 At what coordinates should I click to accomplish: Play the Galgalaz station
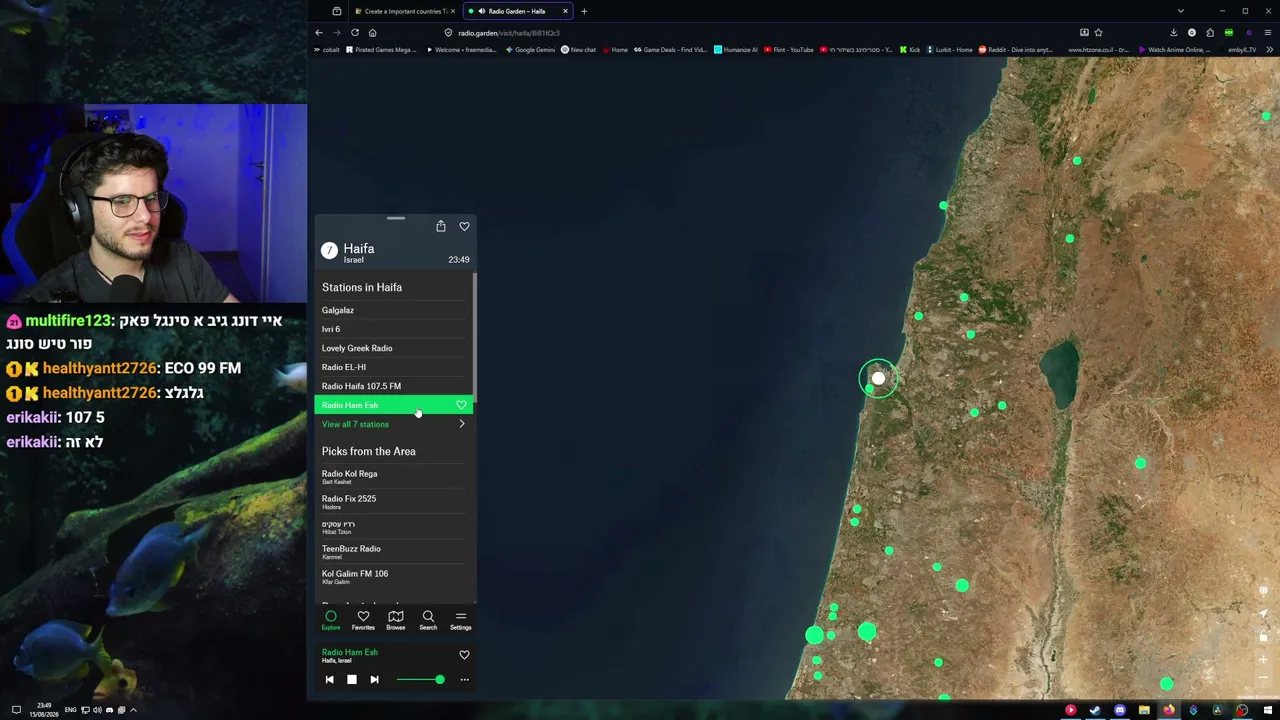pos(393,310)
